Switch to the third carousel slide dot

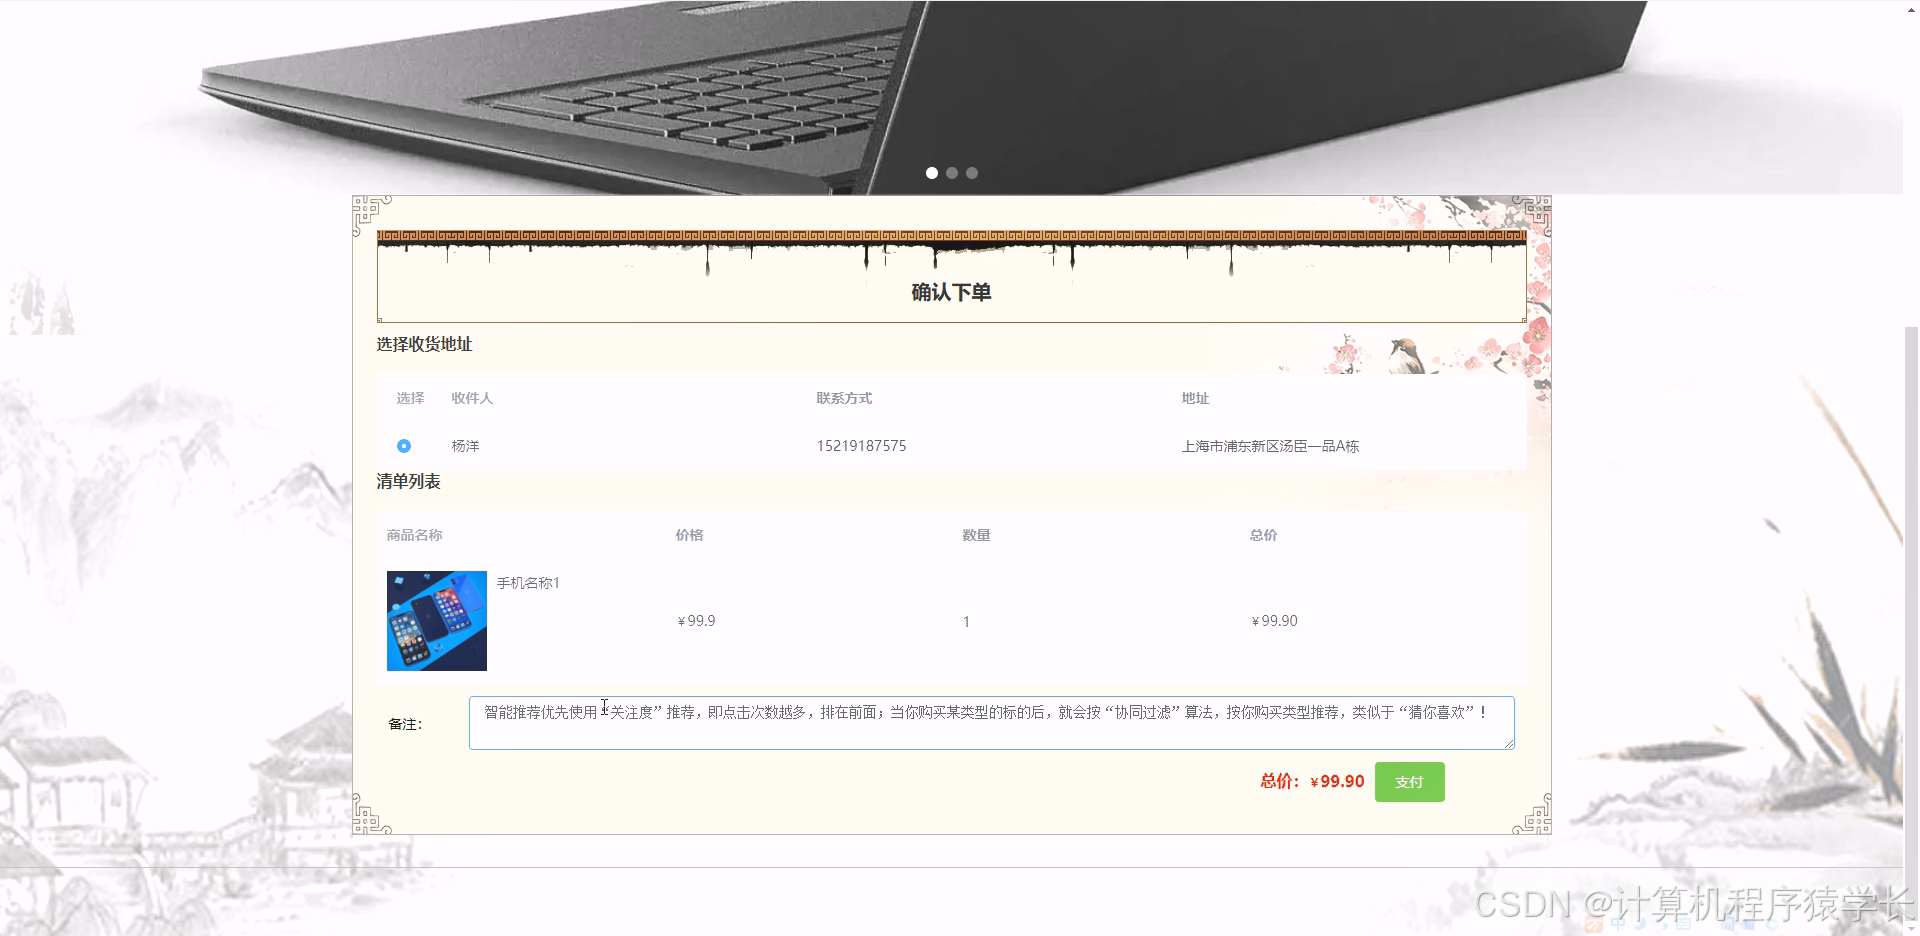point(972,173)
